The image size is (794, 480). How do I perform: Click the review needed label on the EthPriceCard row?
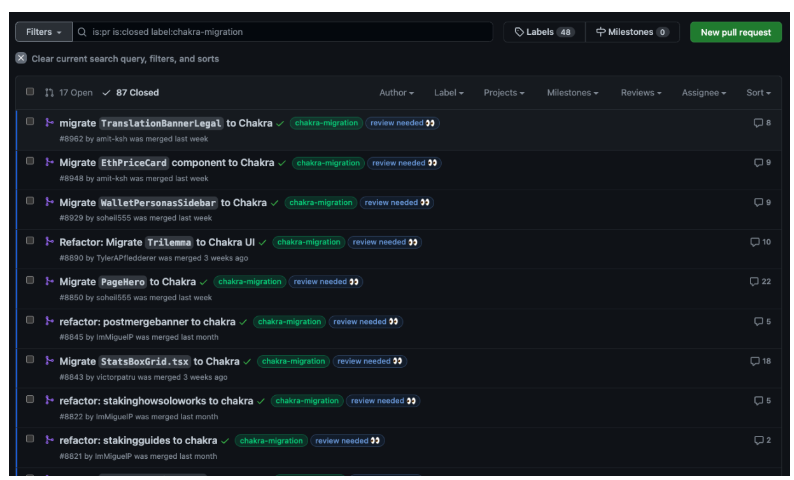404,163
